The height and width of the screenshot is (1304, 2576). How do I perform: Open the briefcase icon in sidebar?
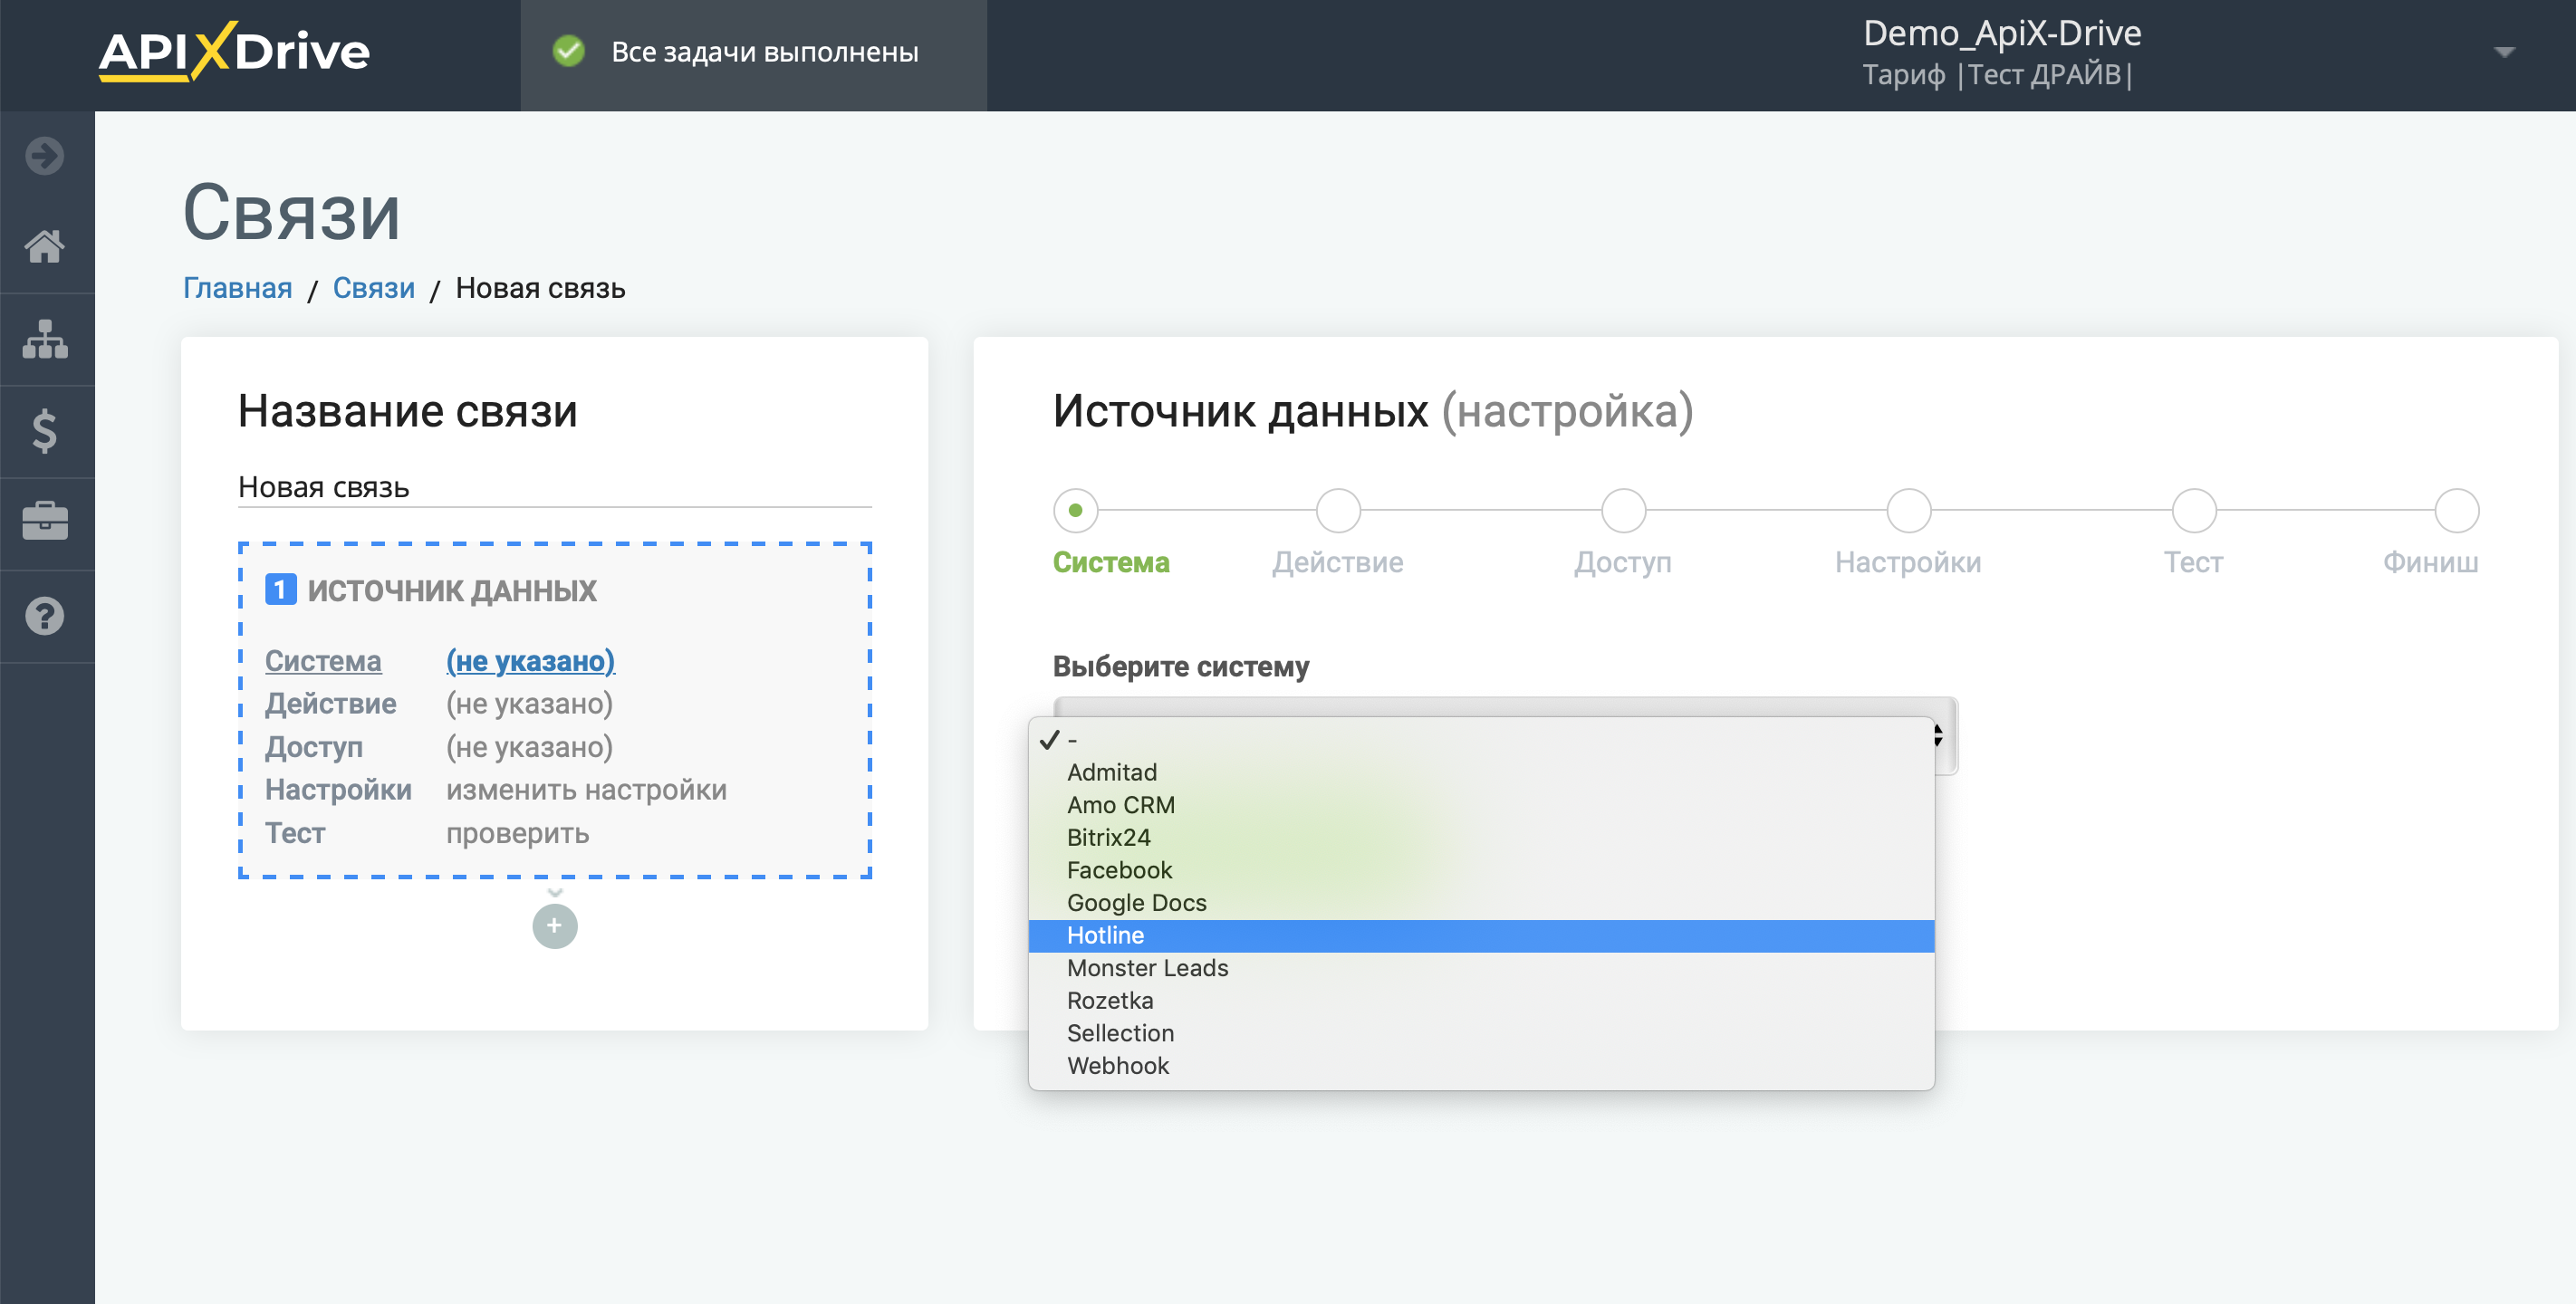pyautogui.click(x=45, y=521)
